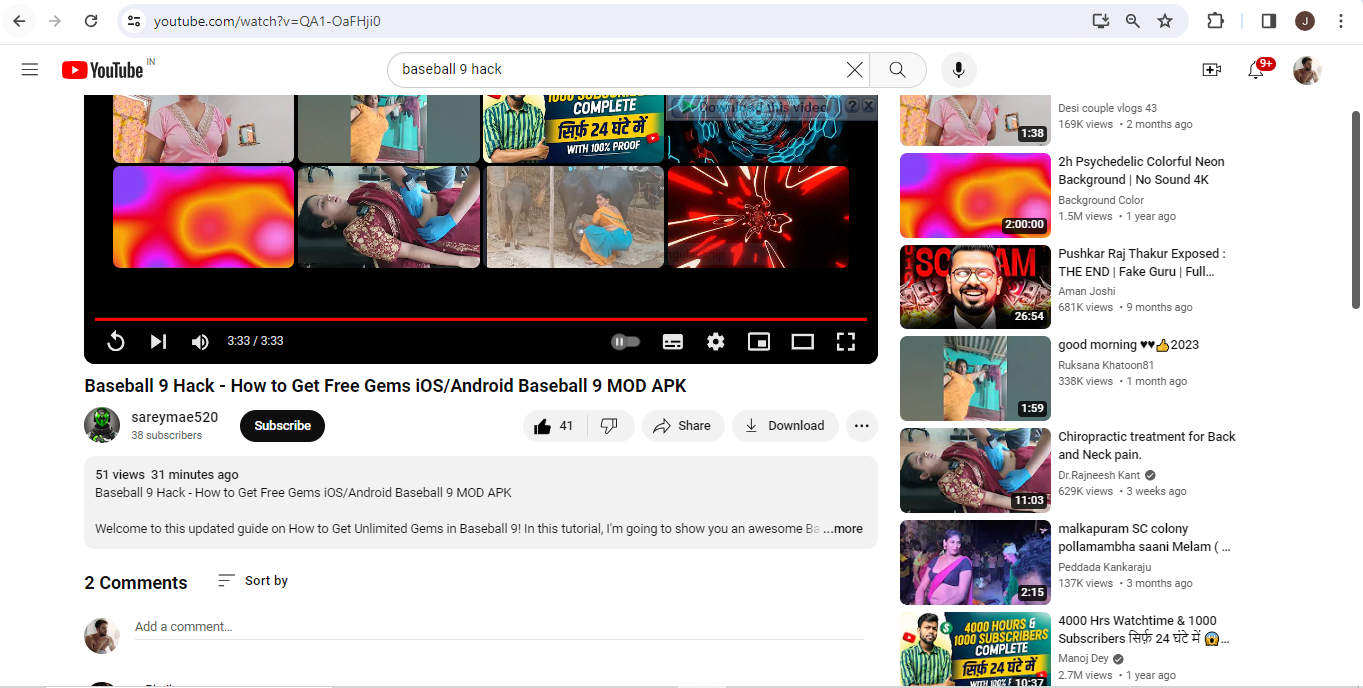The width and height of the screenshot is (1363, 688).
Task: Clear the search box text
Action: 854,69
